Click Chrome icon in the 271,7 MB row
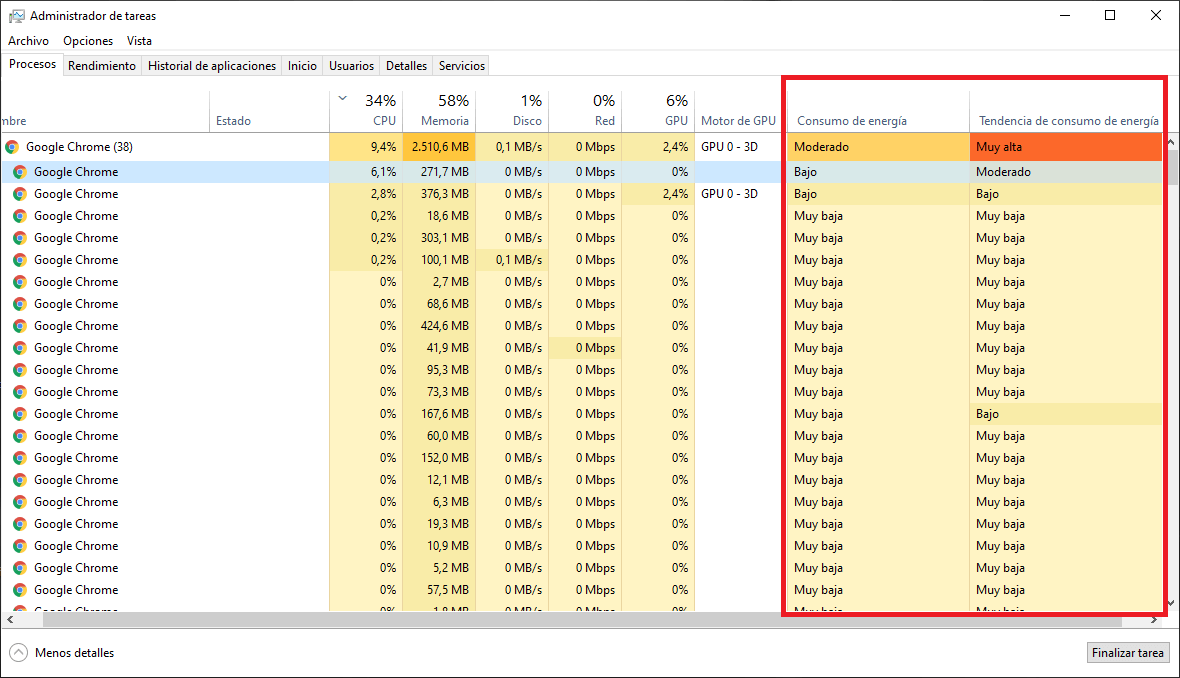Image resolution: width=1180 pixels, height=678 pixels. pyautogui.click(x=20, y=172)
